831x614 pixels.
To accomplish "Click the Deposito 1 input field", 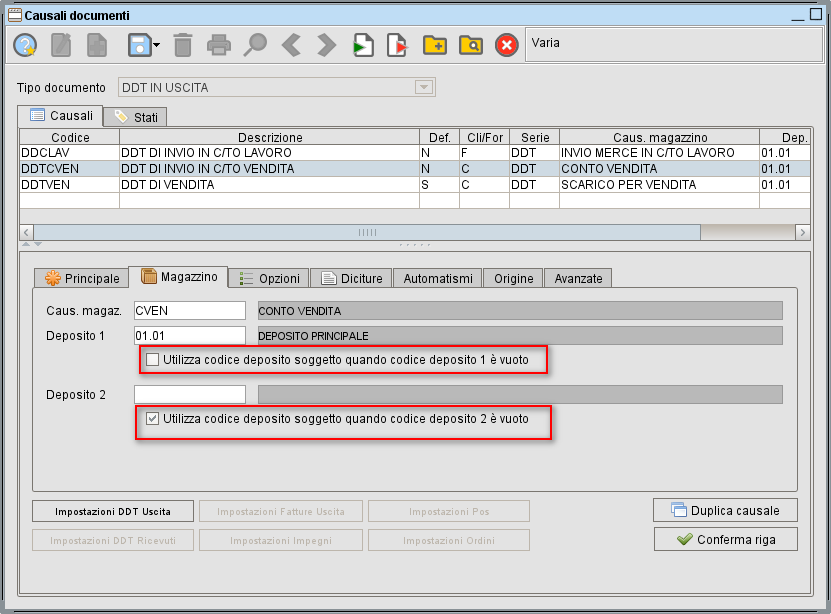I will coord(190,335).
